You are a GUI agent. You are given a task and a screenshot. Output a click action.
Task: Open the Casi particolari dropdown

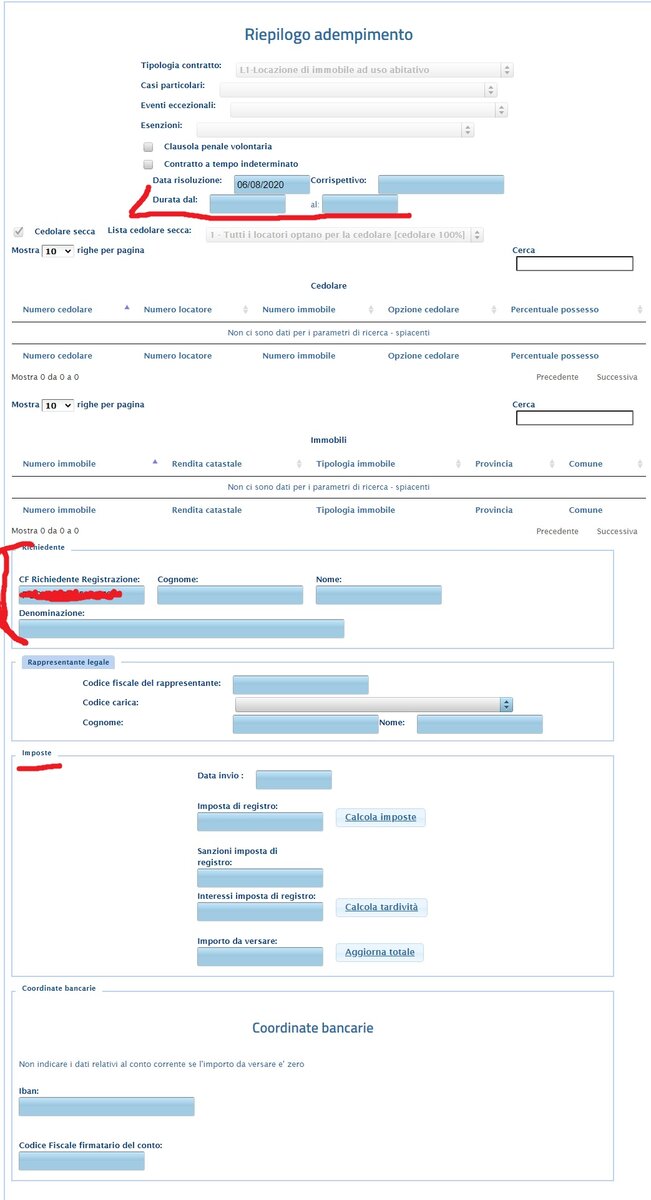(x=358, y=90)
